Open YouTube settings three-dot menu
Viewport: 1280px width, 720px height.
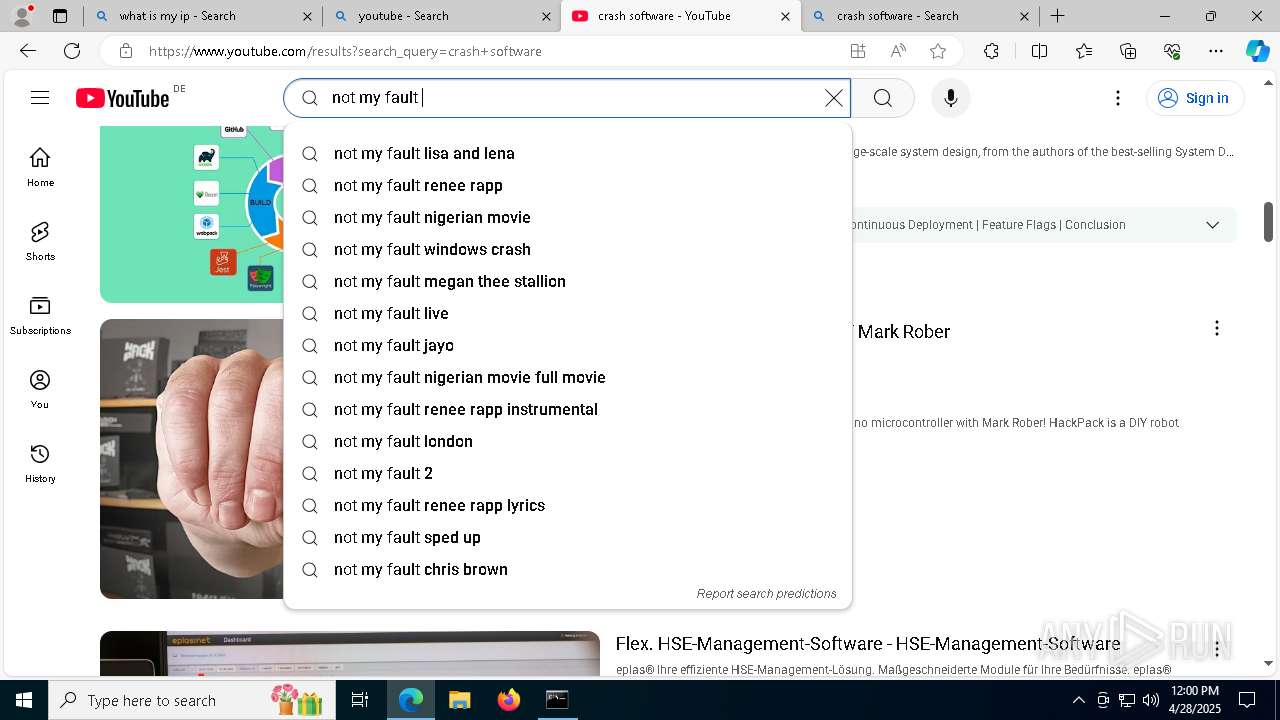point(1118,98)
